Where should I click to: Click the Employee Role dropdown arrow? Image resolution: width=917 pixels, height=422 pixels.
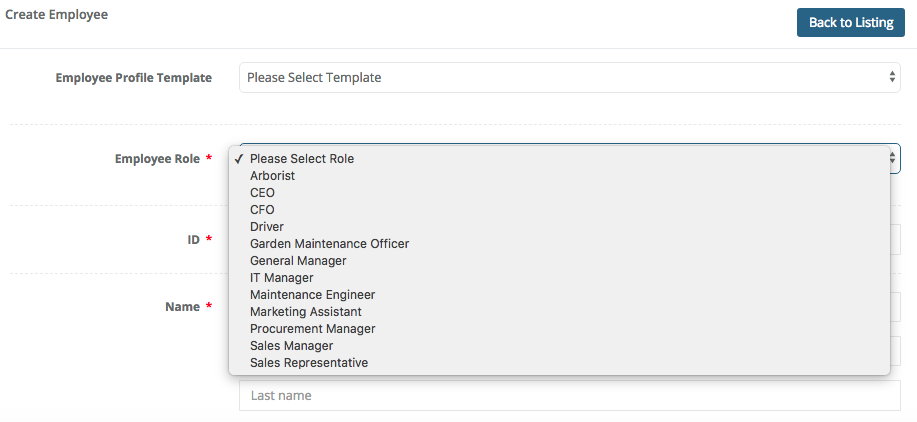point(892,158)
